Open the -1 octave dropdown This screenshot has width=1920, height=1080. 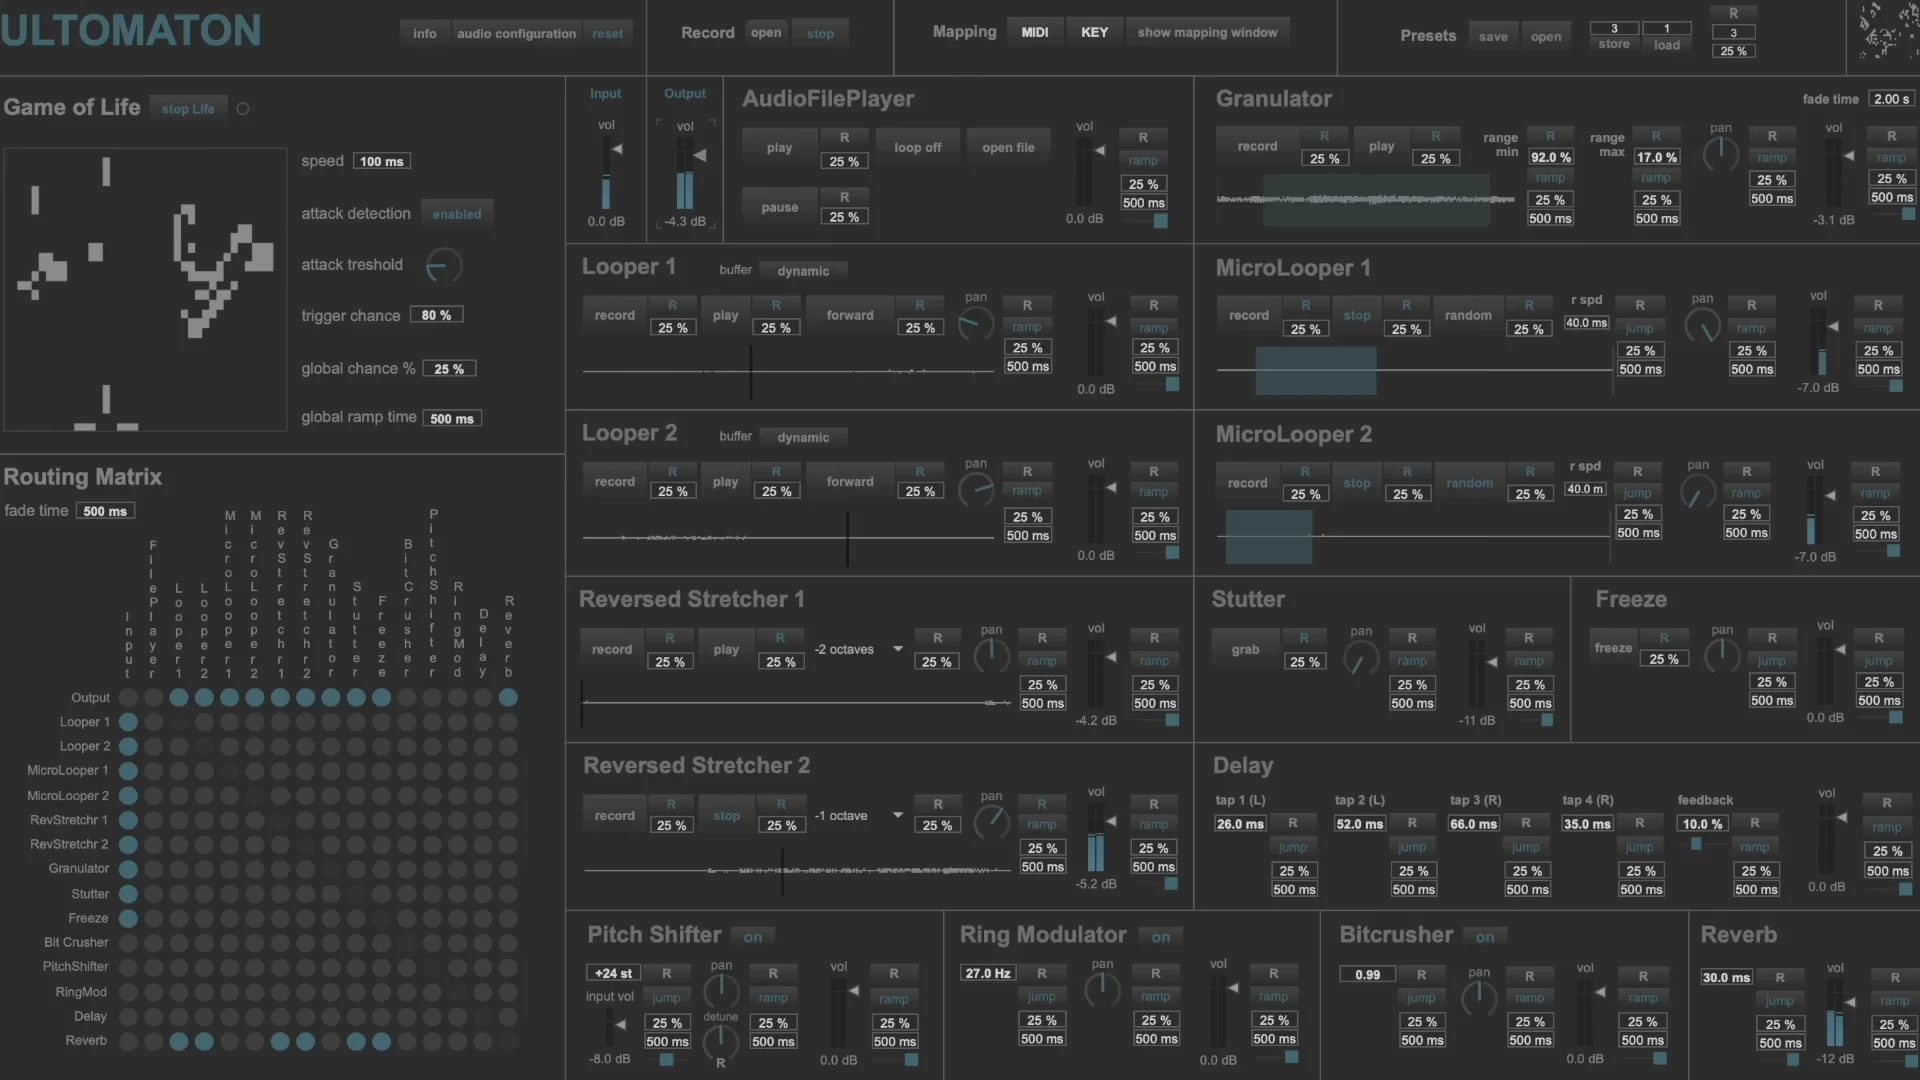tap(858, 816)
